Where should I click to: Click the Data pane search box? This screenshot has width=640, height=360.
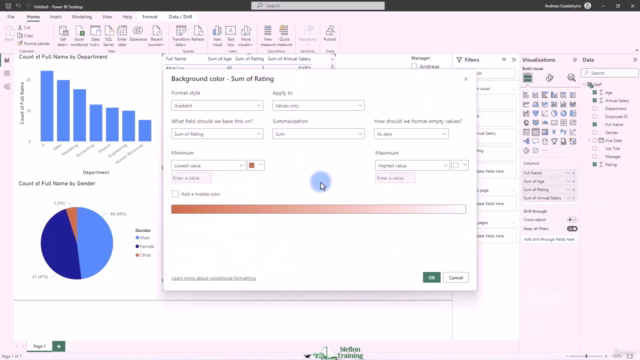pyautogui.click(x=610, y=73)
